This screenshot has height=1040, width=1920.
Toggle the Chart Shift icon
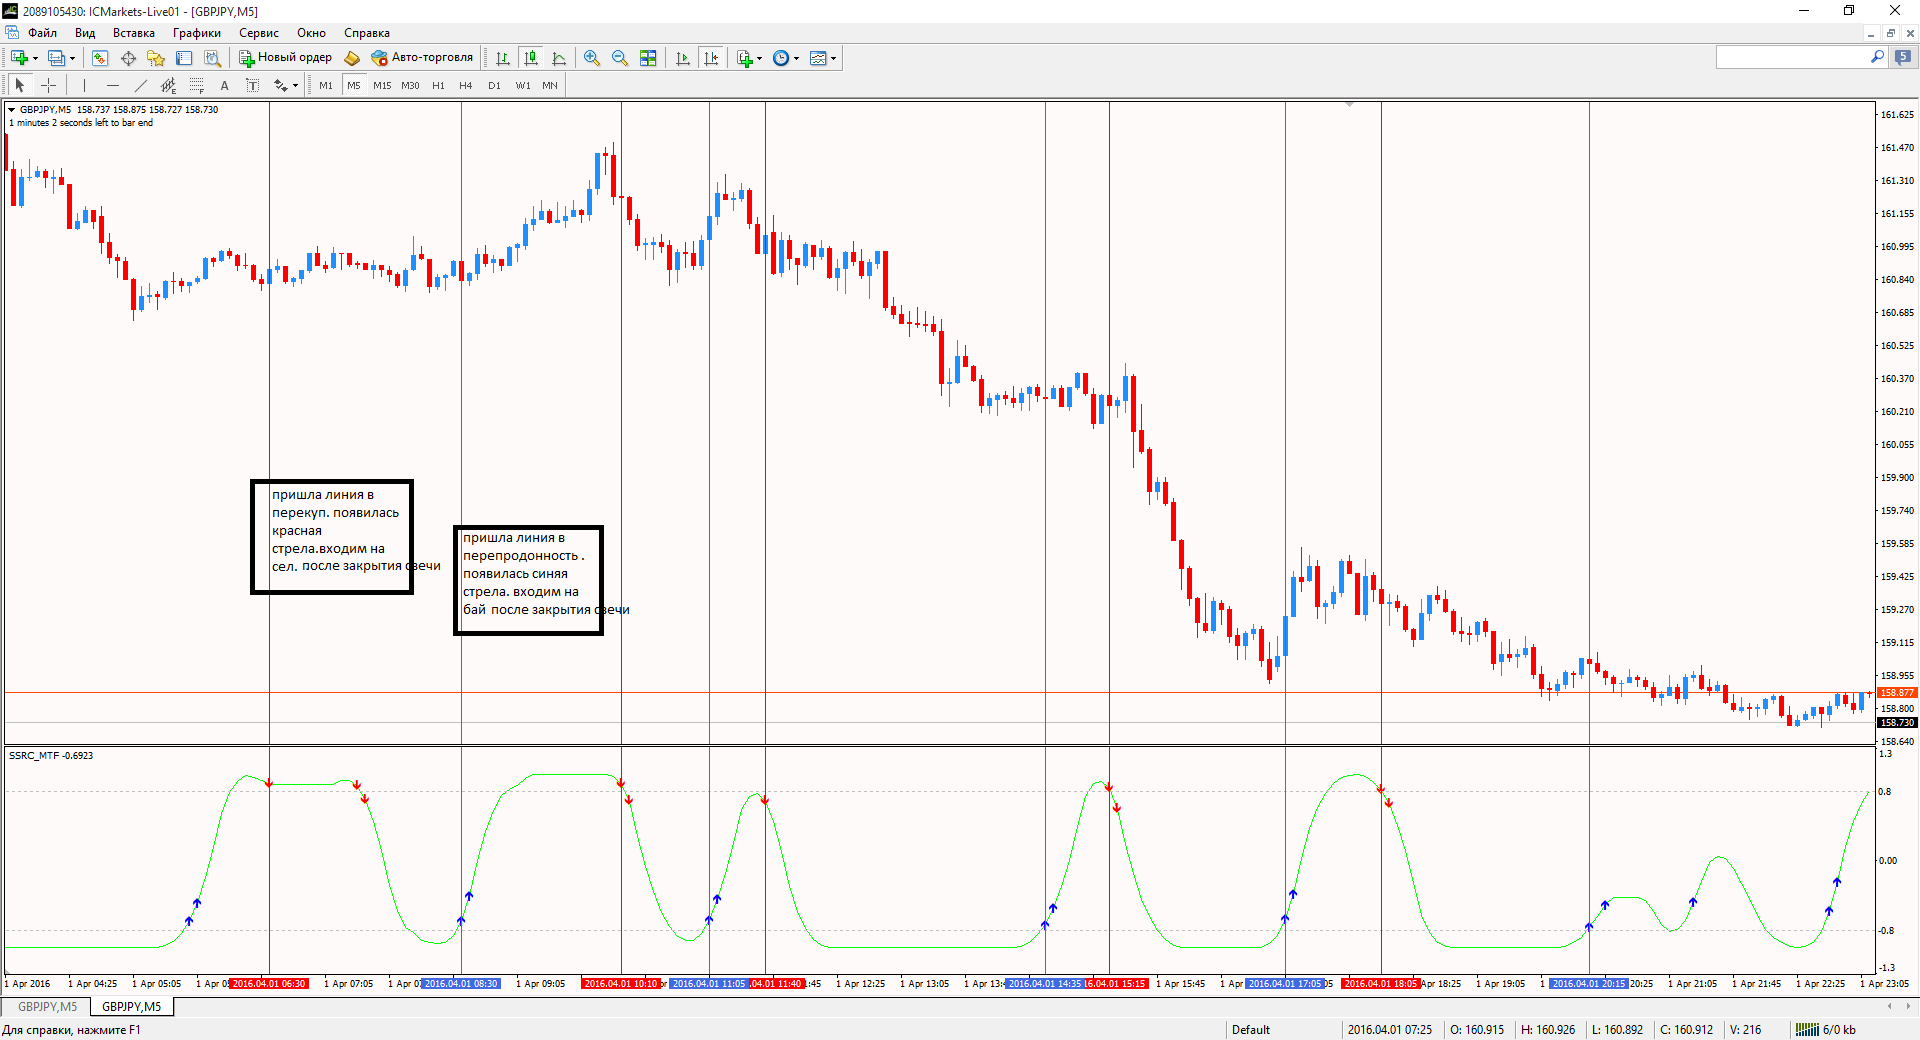click(x=711, y=58)
